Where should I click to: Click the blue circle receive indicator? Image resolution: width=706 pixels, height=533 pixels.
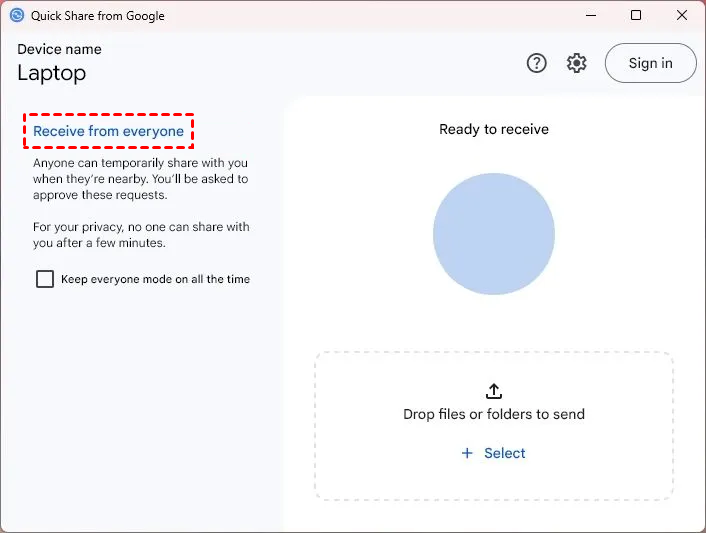coord(494,234)
